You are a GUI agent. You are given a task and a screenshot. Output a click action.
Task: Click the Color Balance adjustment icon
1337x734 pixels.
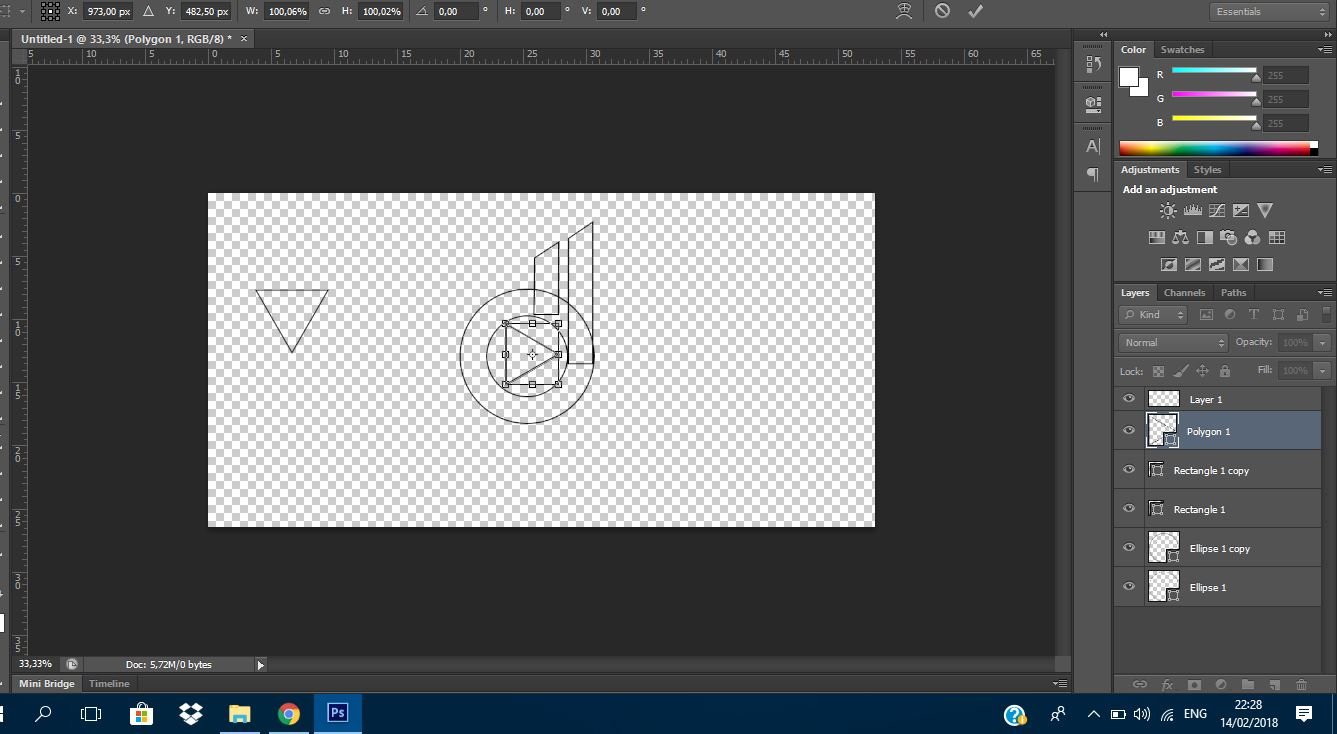(1181, 238)
